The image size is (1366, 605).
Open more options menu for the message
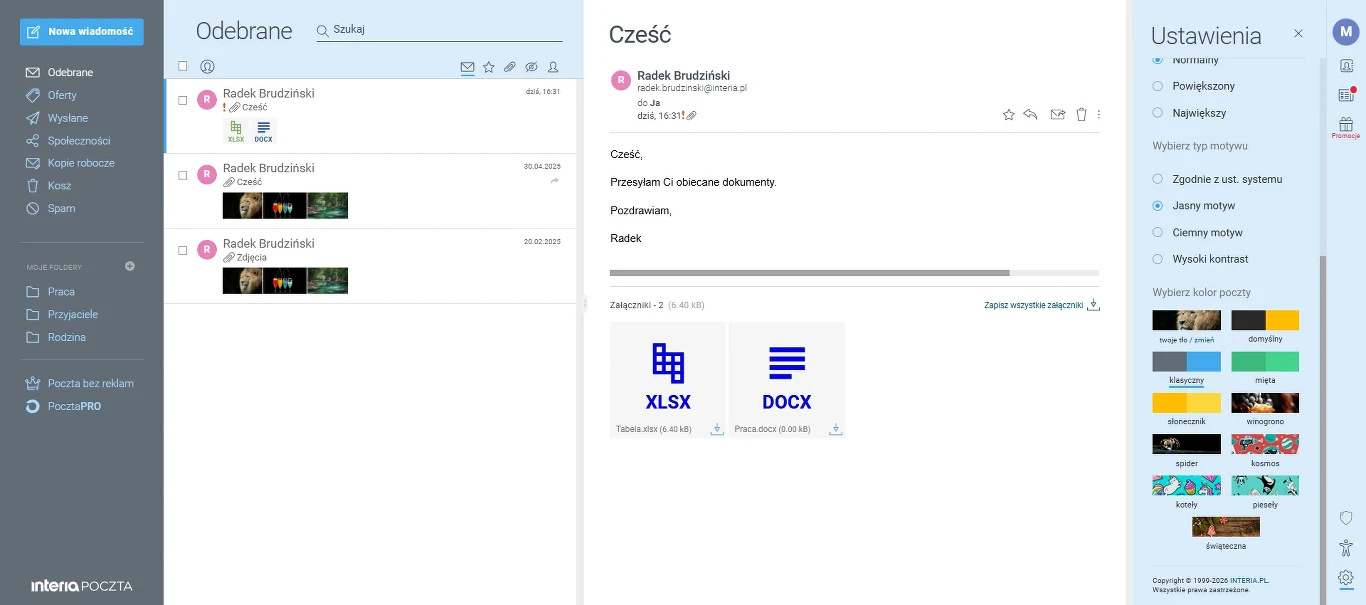[1099, 115]
